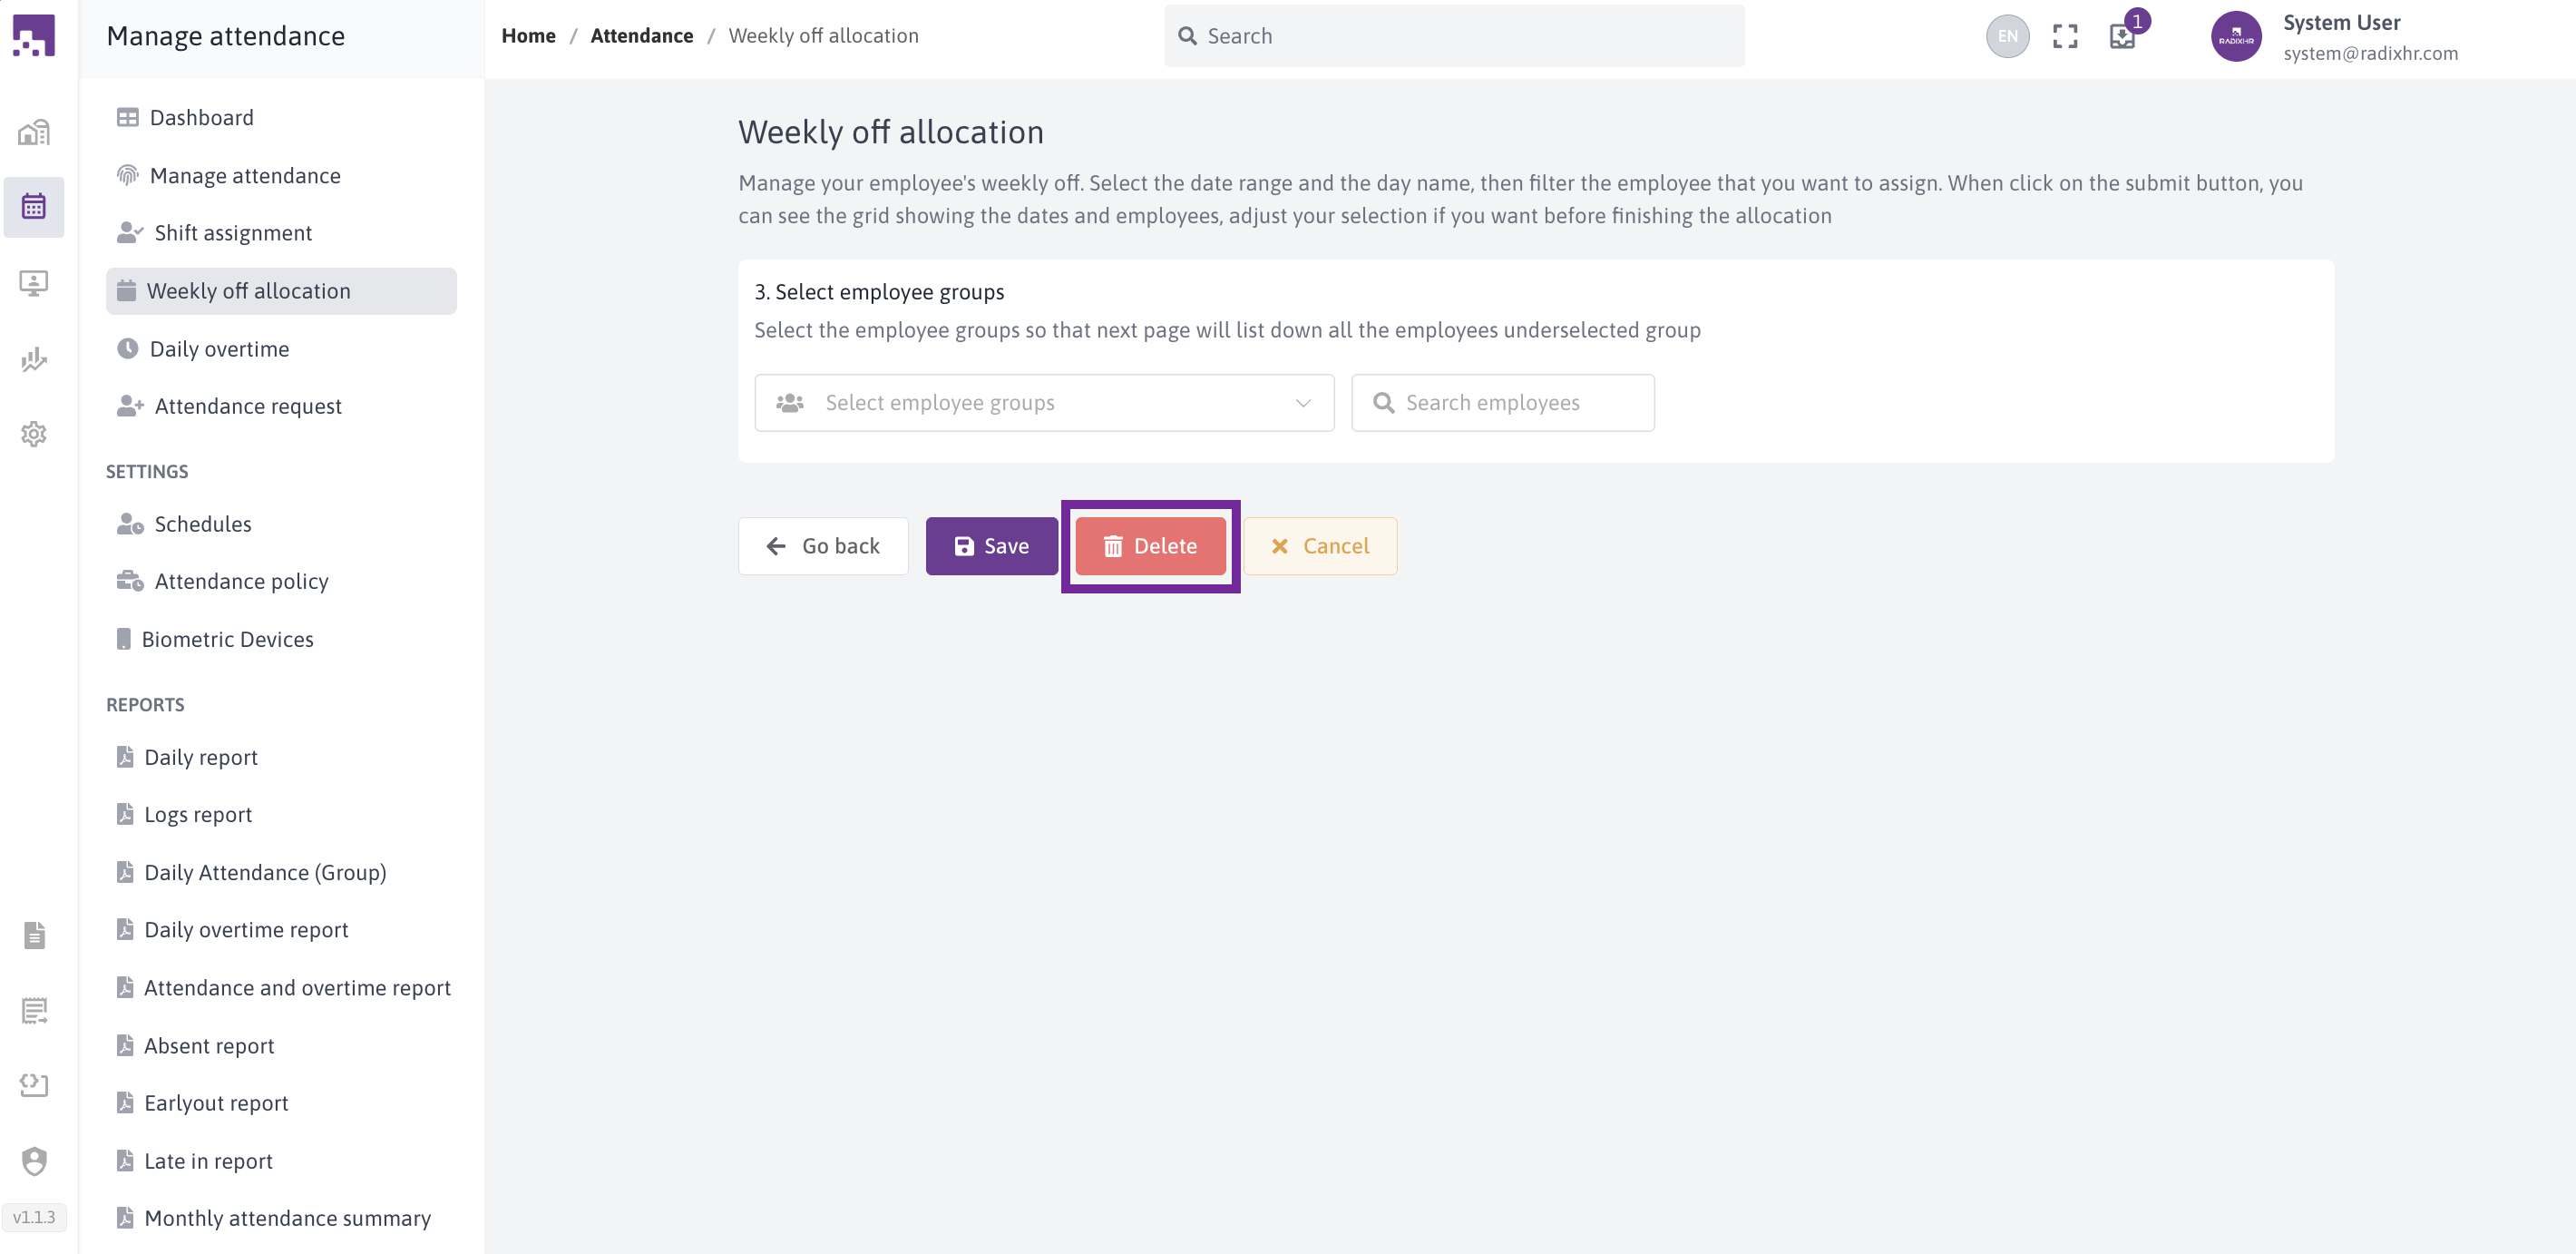Click the Save button
2576x1254 pixels.
(x=991, y=546)
